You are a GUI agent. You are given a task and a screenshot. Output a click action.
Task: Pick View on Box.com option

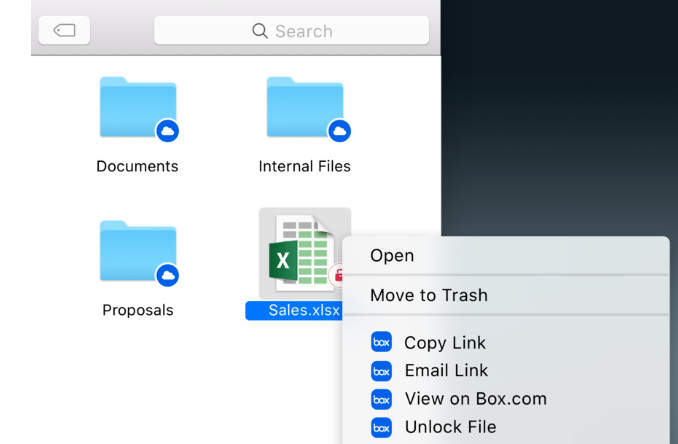pyautogui.click(x=475, y=399)
